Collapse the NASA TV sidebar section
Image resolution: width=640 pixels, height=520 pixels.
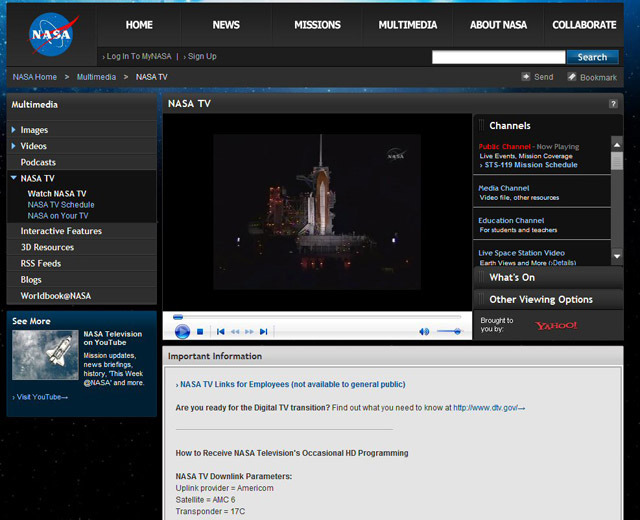(13, 178)
